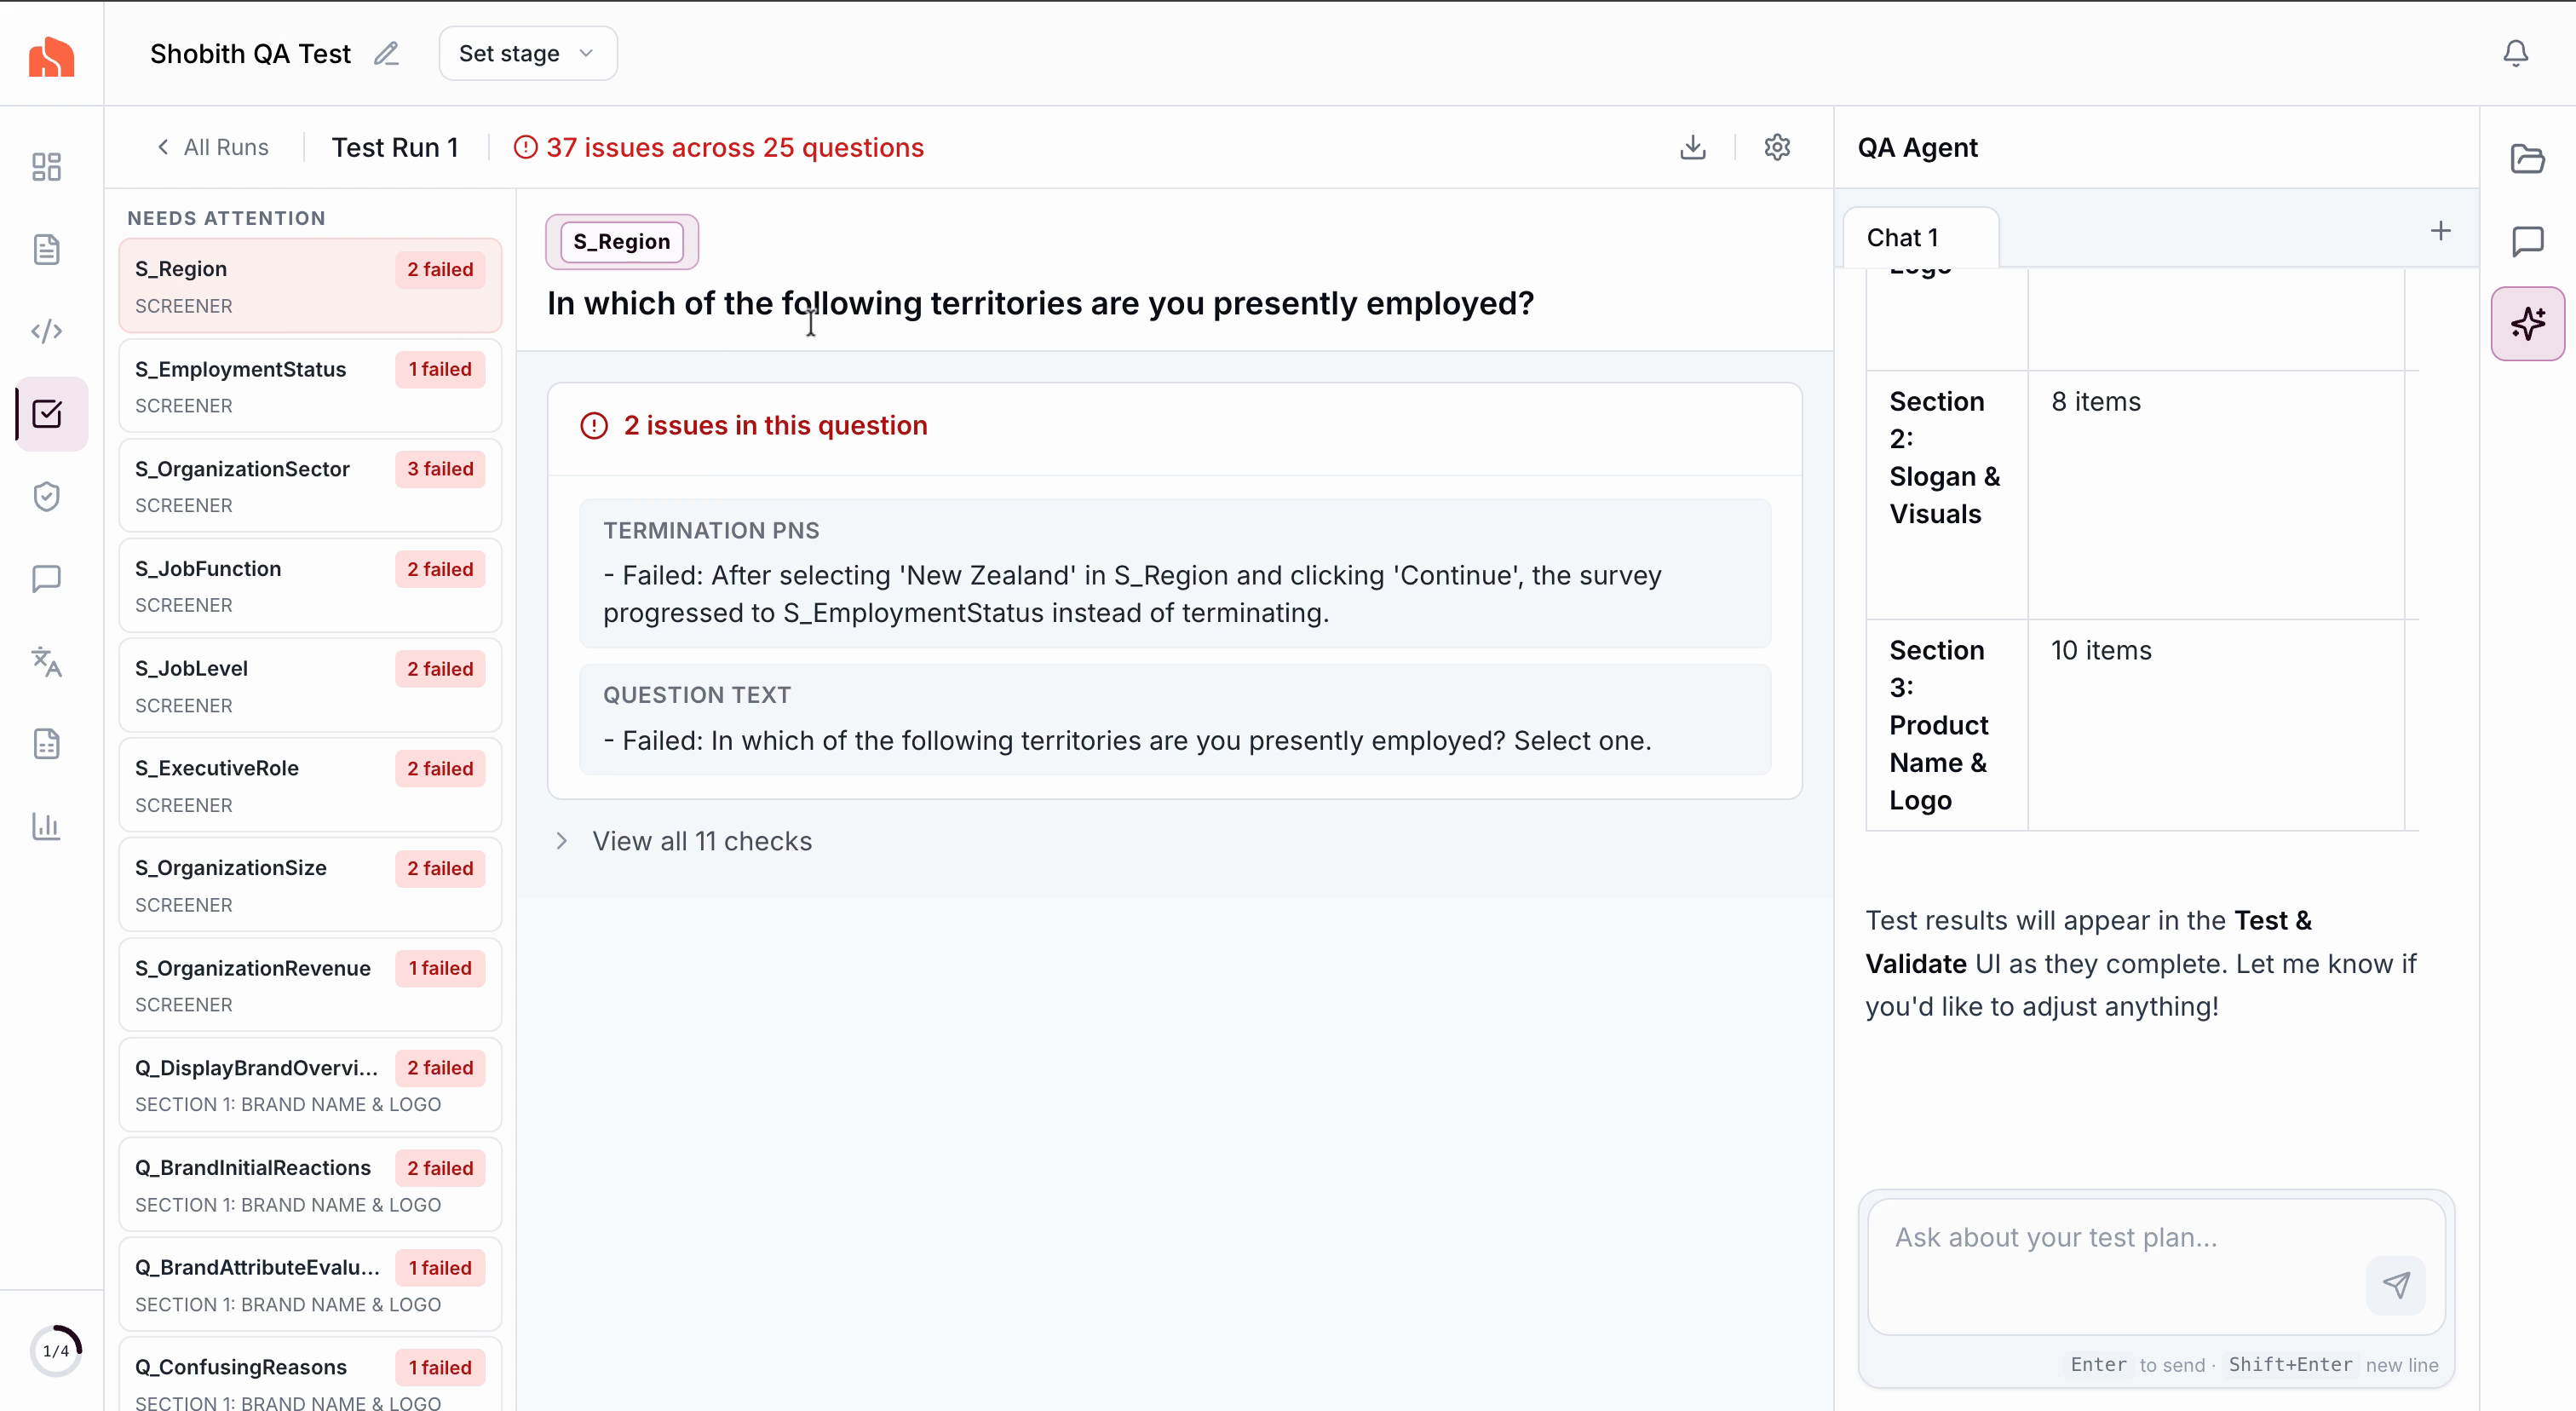Click the download results icon

1692,147
